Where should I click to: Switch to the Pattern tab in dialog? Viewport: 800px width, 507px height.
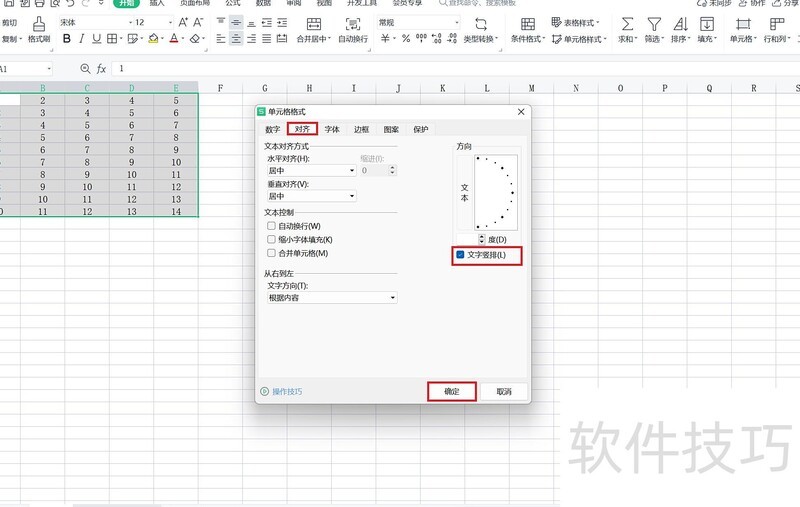point(391,130)
